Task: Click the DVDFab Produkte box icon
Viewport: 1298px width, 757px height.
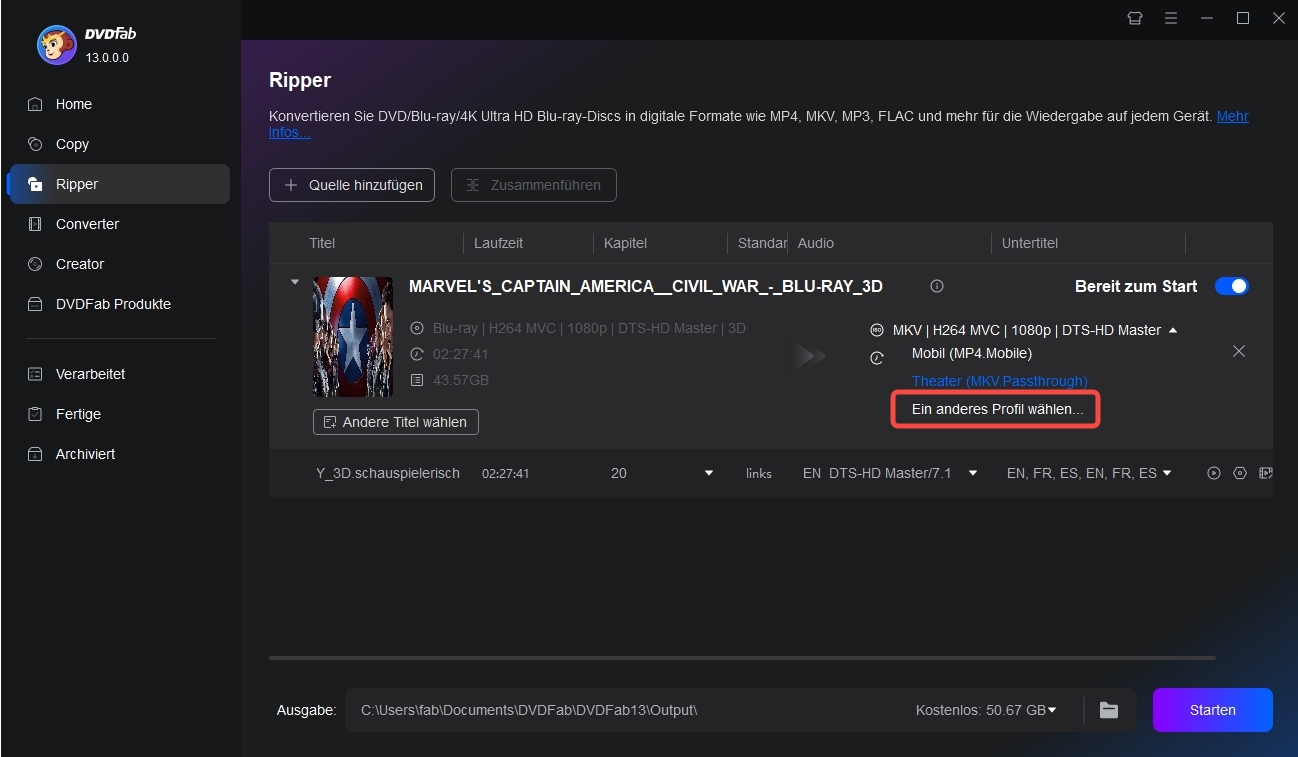Action: [36, 304]
